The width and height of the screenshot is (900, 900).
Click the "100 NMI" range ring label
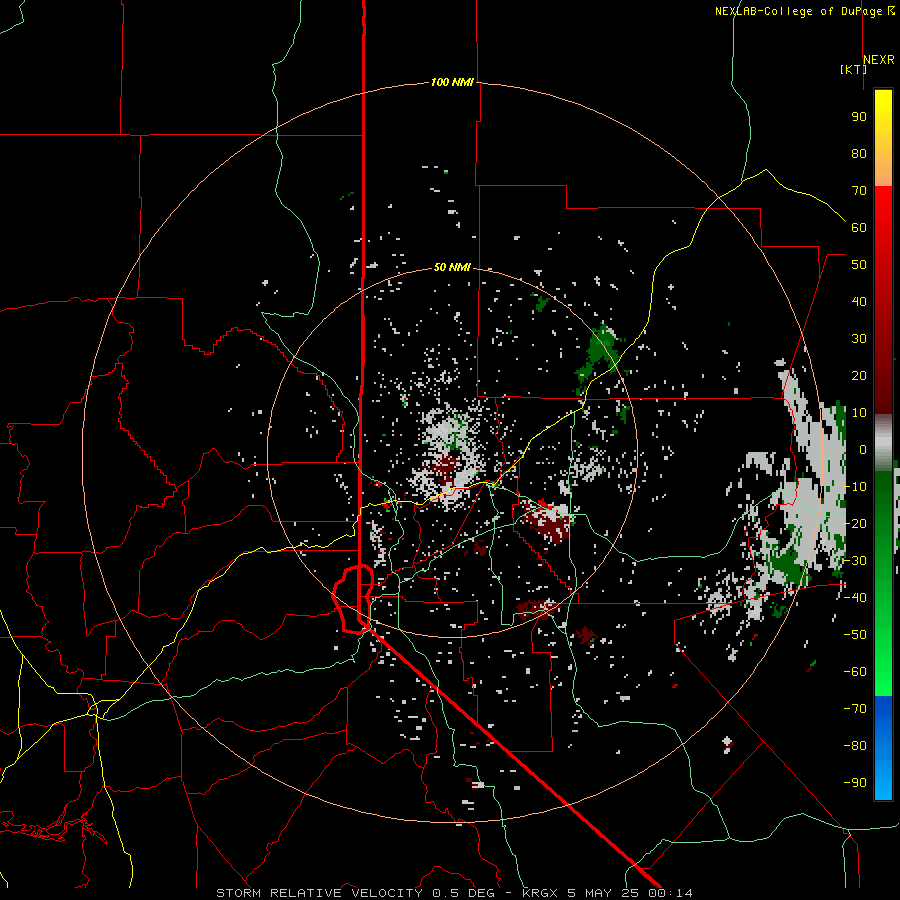click(x=452, y=83)
